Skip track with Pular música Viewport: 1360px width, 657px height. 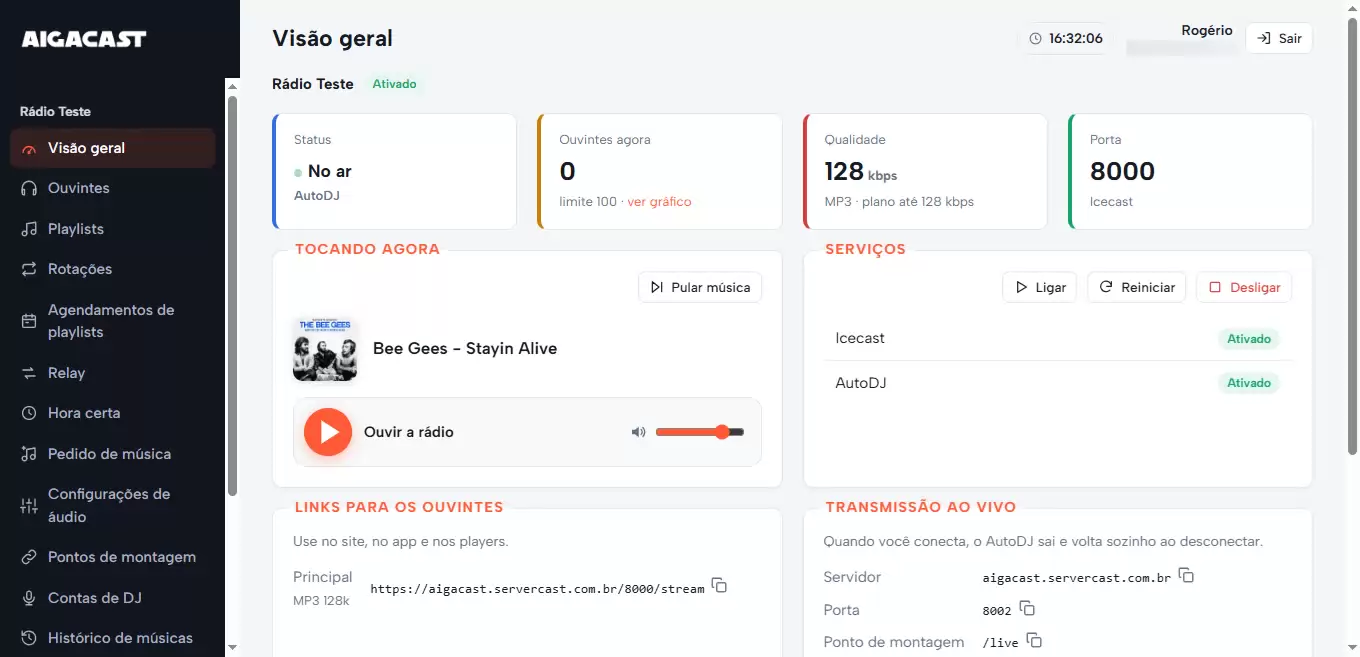click(700, 288)
